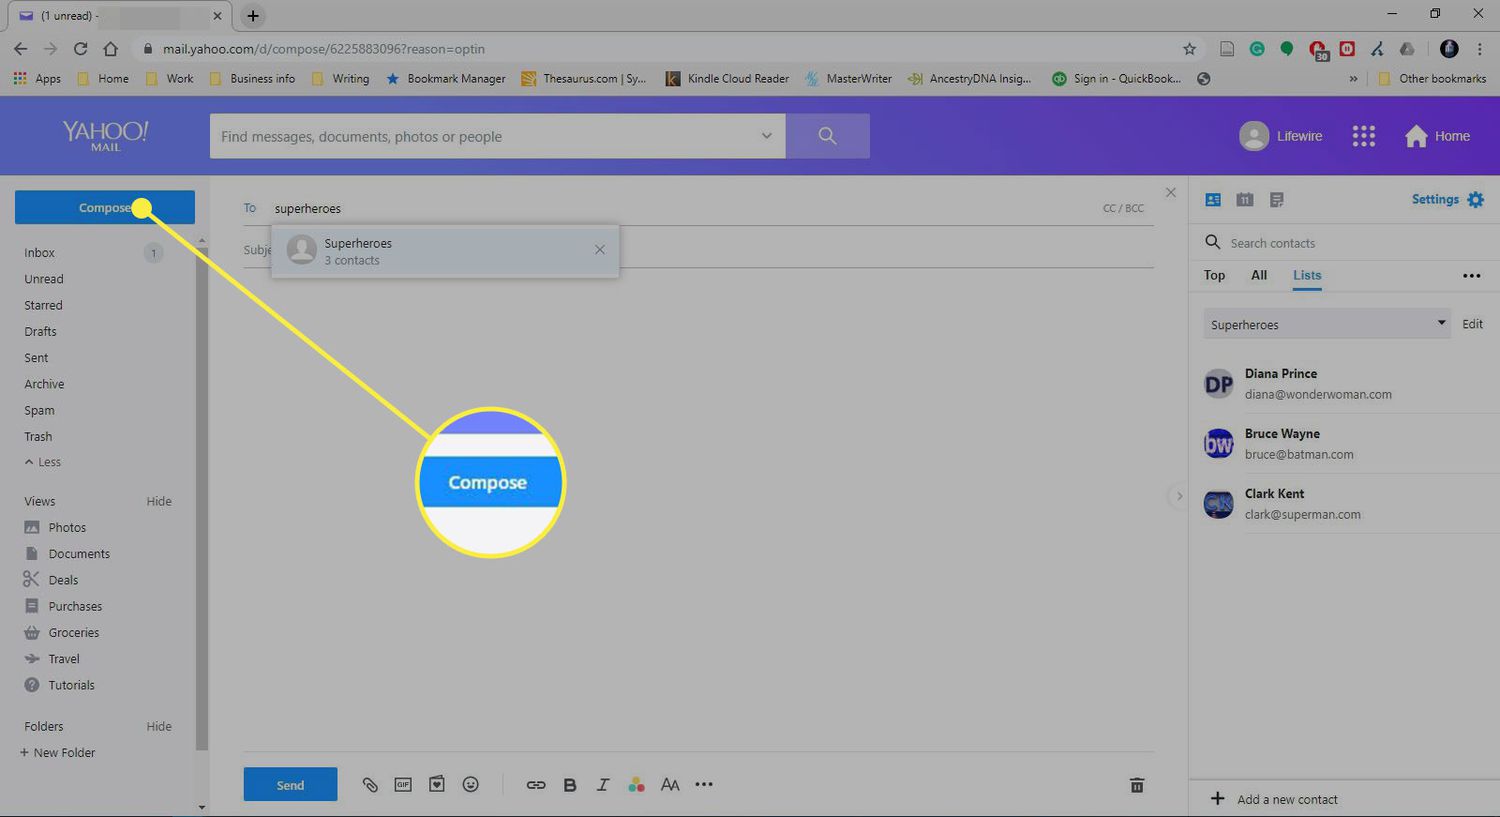
Task: Insert a hyperlink using the link icon
Action: [x=536, y=784]
